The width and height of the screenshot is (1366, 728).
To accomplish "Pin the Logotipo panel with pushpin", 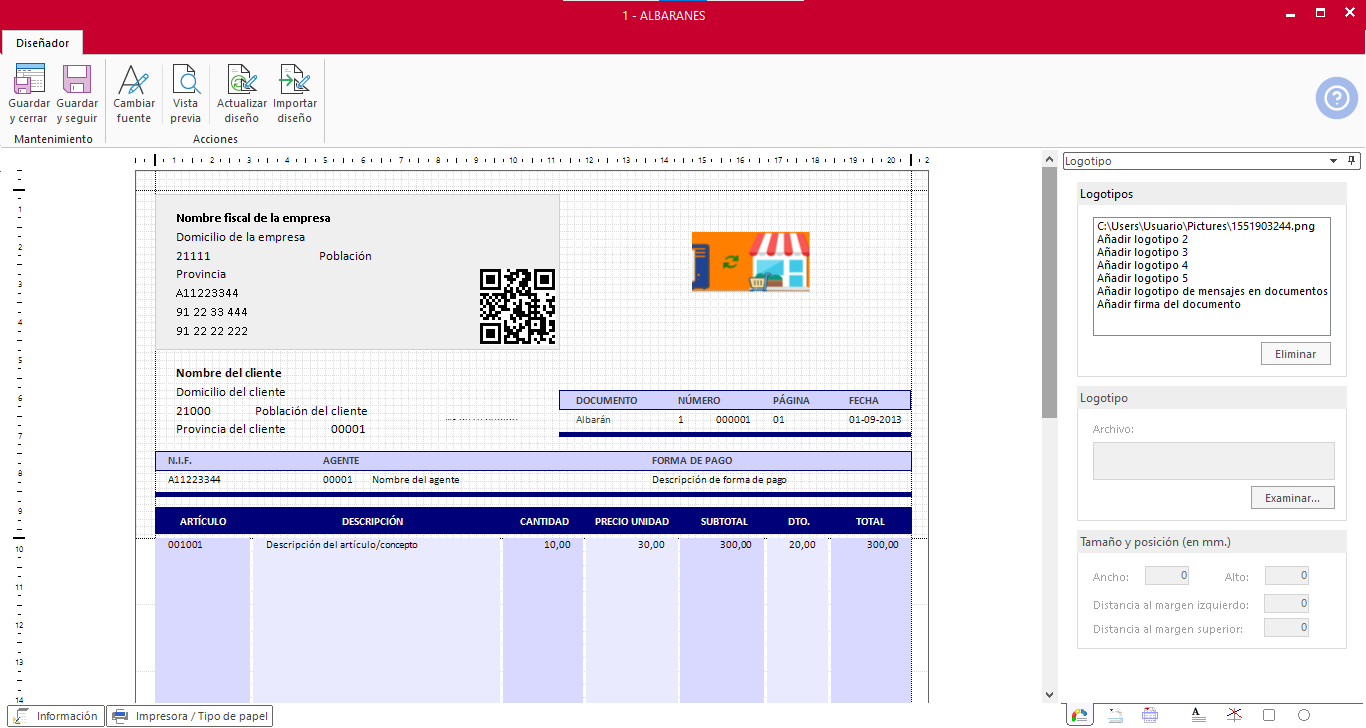I will tap(1353, 160).
